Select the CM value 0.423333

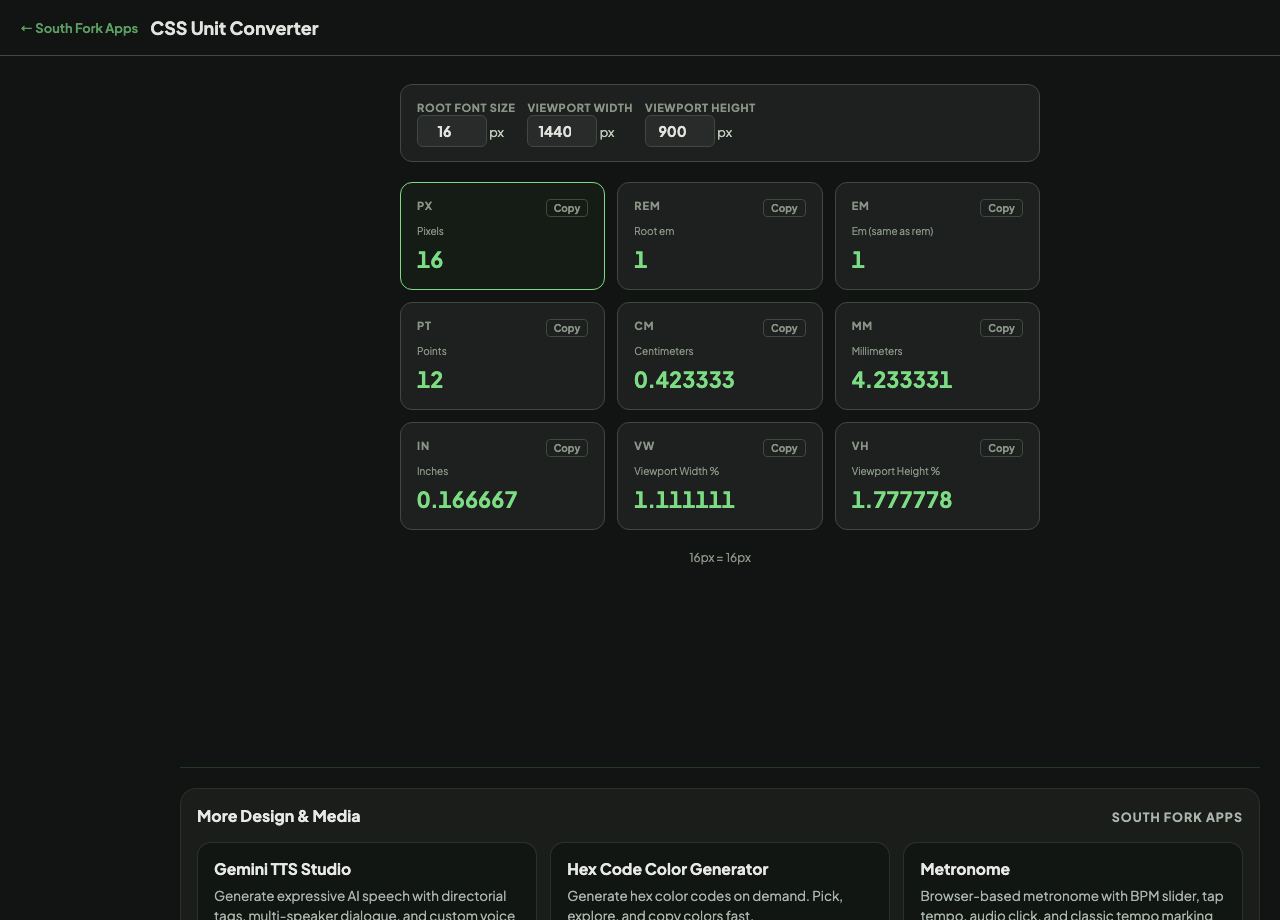684,380
